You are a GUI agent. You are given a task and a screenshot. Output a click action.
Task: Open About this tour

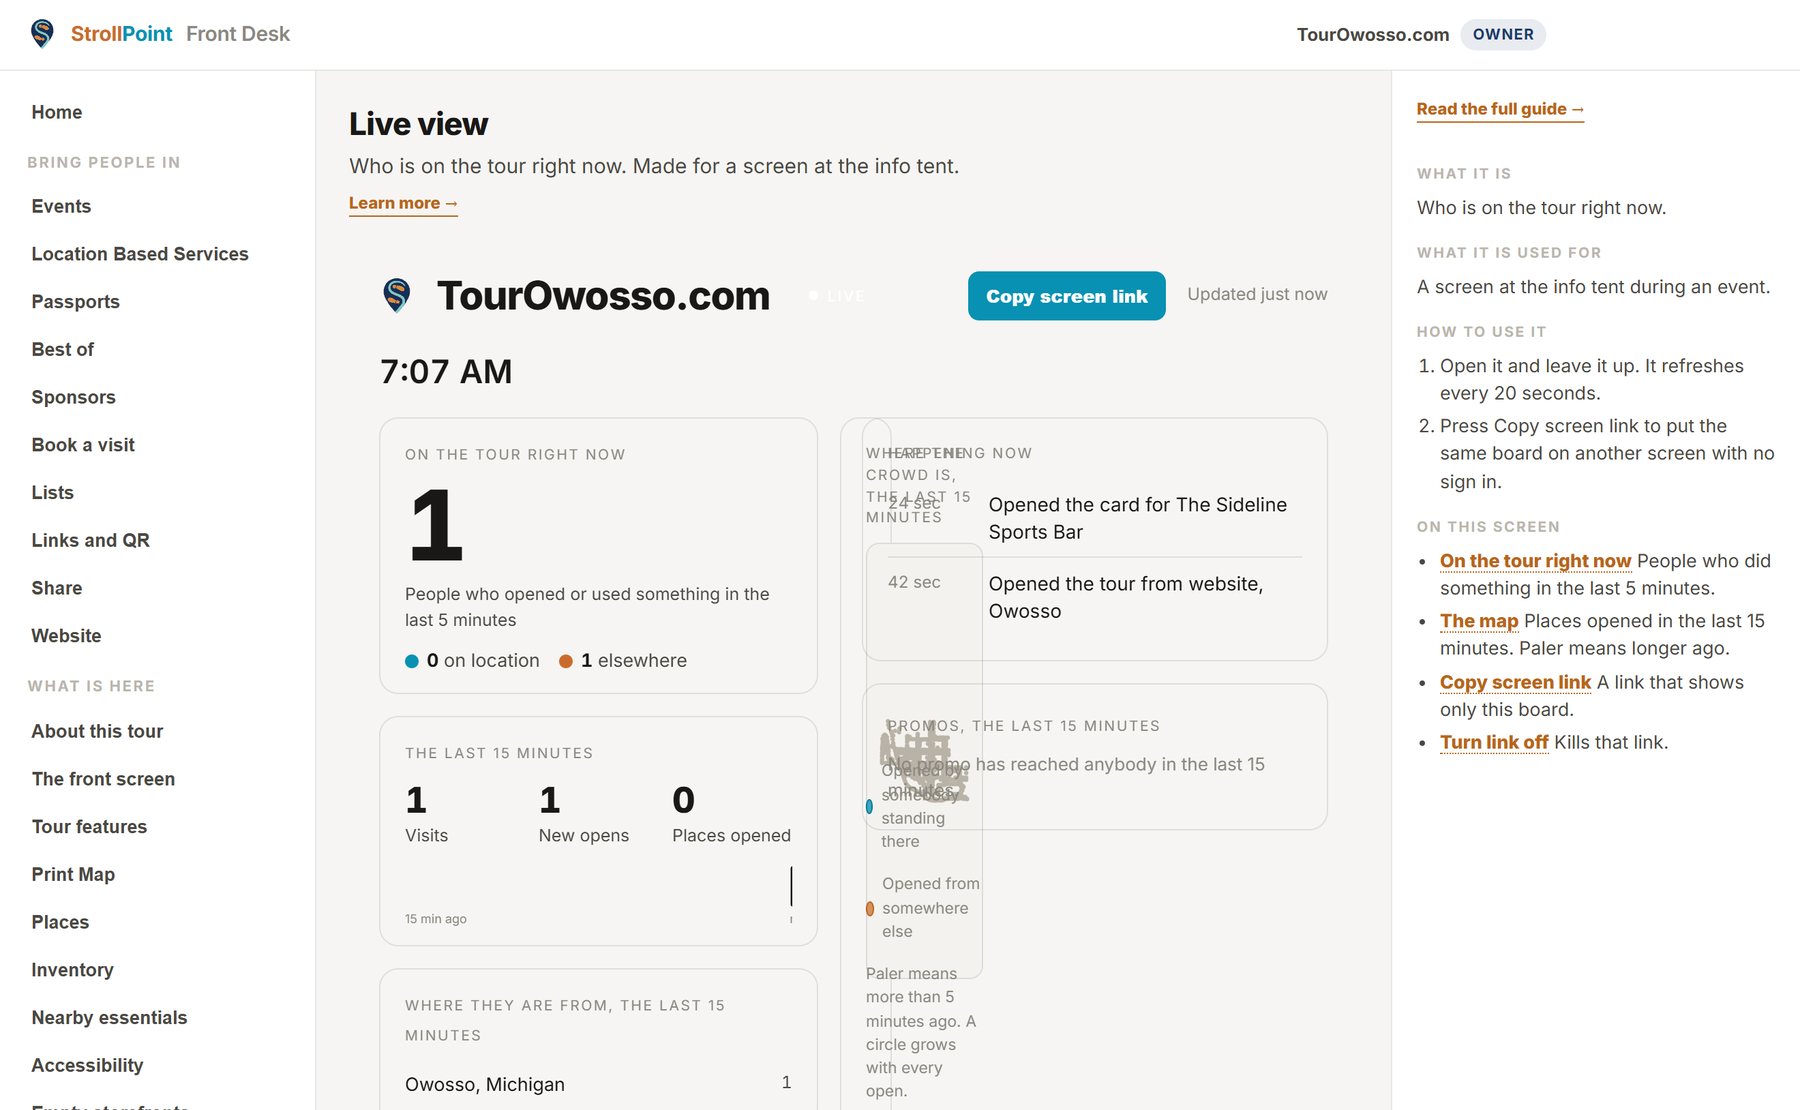point(97,731)
